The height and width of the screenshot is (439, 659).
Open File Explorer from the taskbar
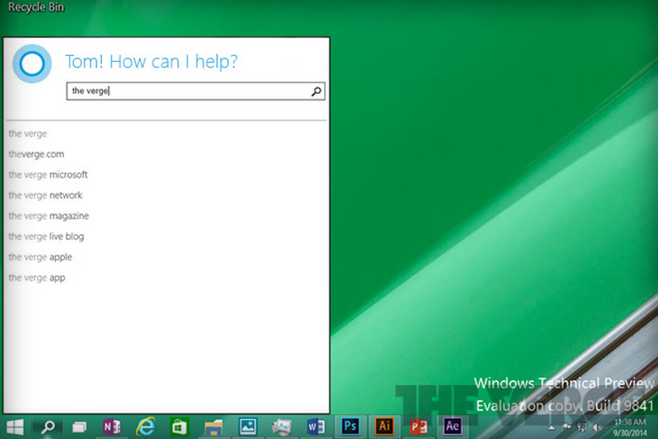[214, 428]
